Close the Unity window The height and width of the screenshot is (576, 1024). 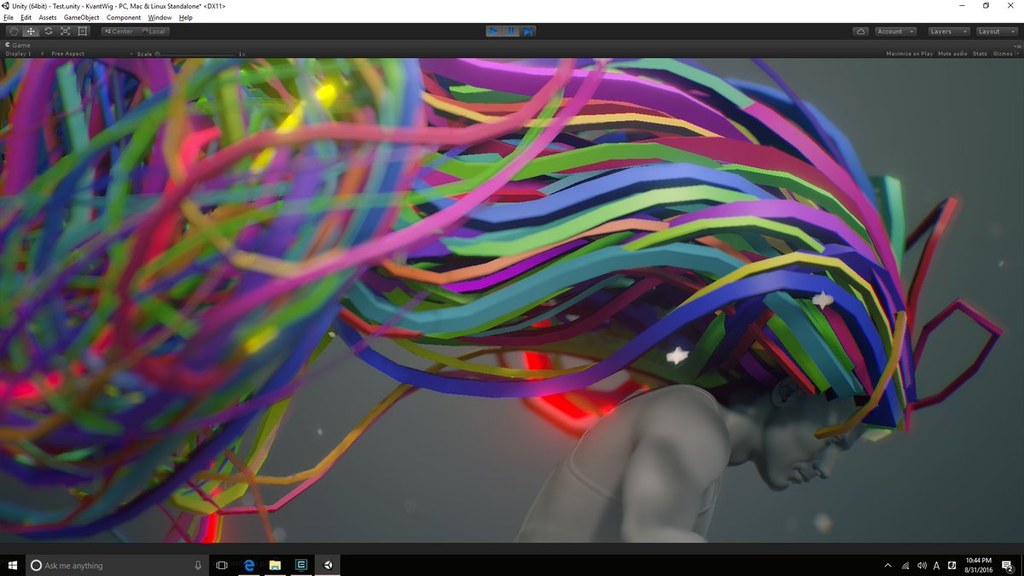[x=1011, y=6]
